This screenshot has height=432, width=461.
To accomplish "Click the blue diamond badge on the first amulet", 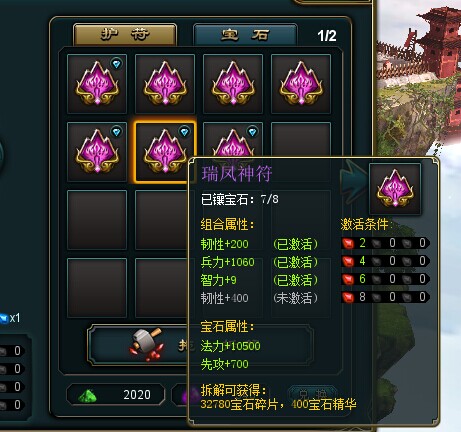I will click(116, 64).
